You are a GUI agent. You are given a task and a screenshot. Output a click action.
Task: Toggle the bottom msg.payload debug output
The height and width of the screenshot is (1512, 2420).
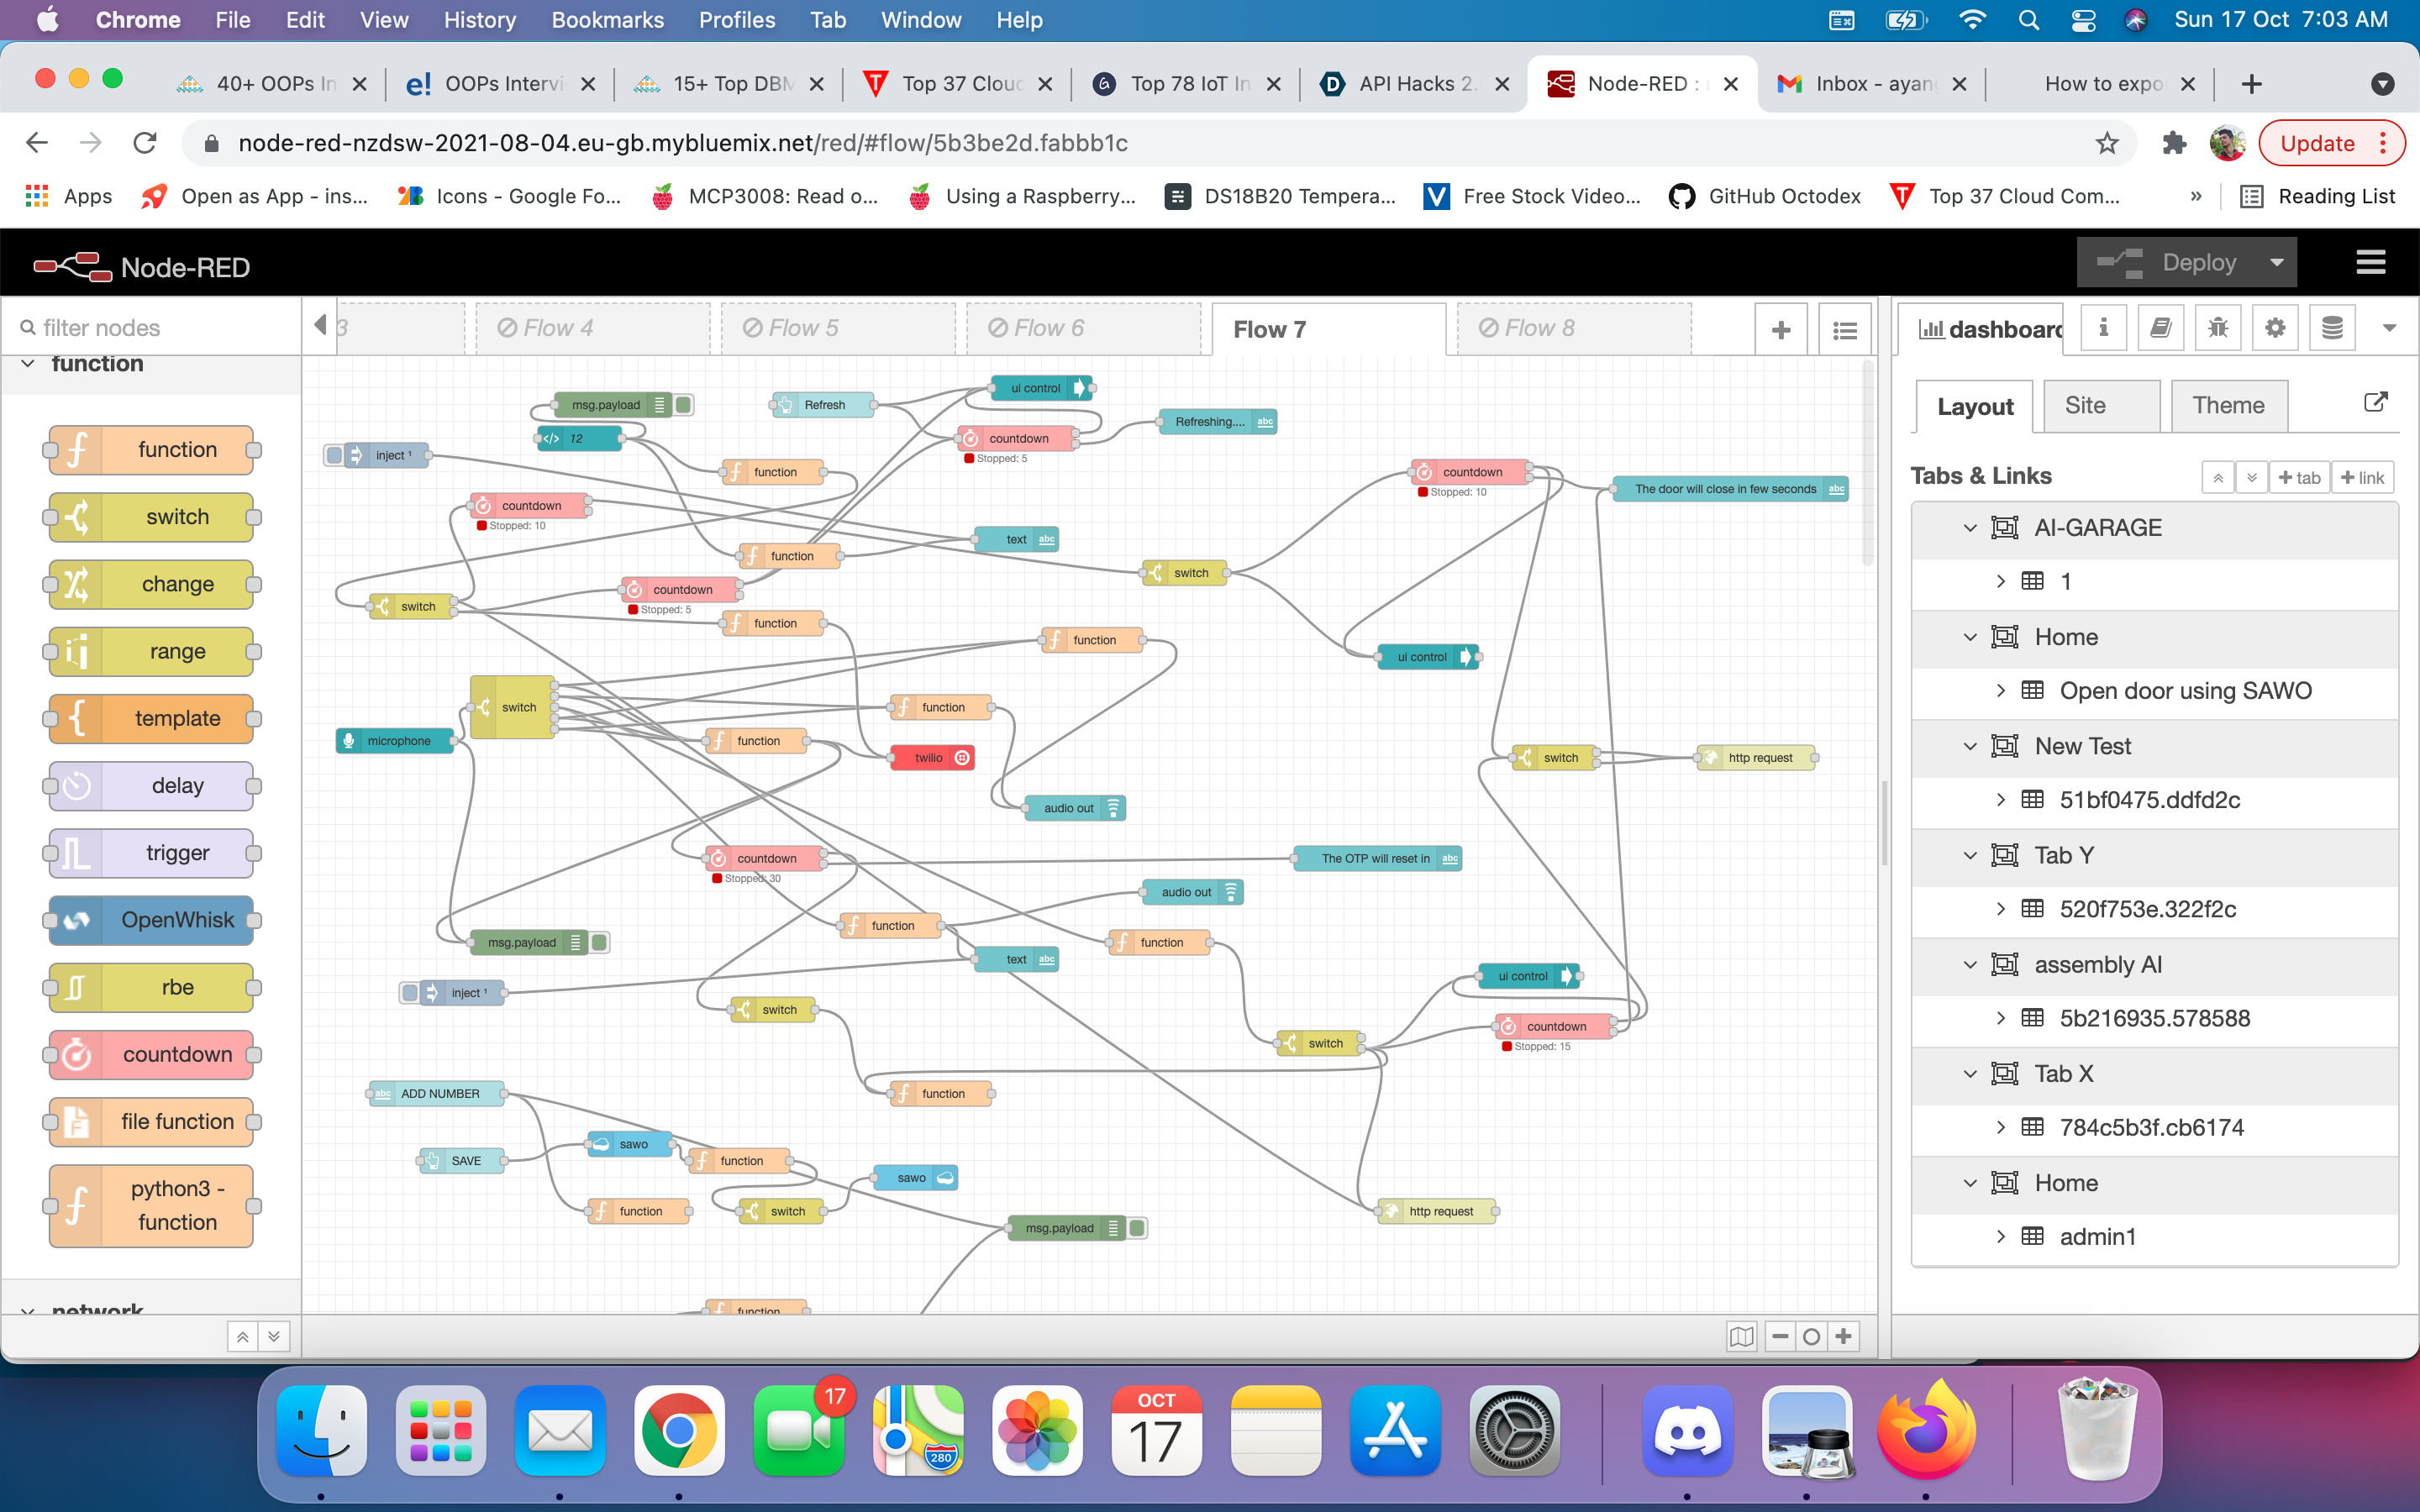click(x=1138, y=1228)
